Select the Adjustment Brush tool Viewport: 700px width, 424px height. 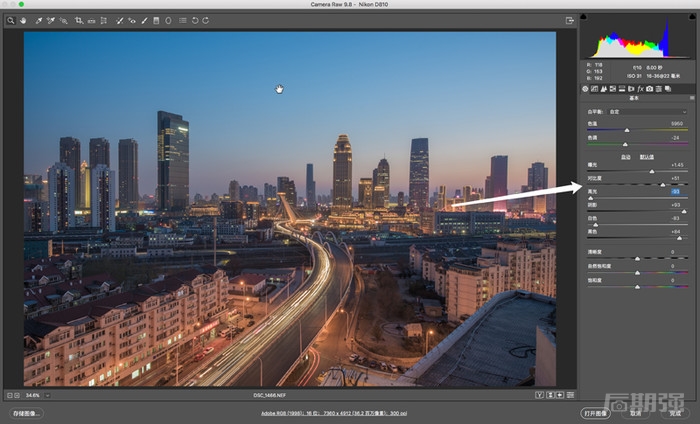click(144, 21)
